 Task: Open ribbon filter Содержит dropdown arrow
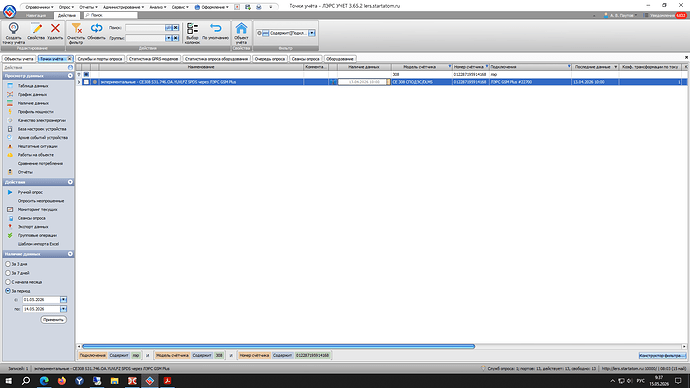click(x=312, y=33)
